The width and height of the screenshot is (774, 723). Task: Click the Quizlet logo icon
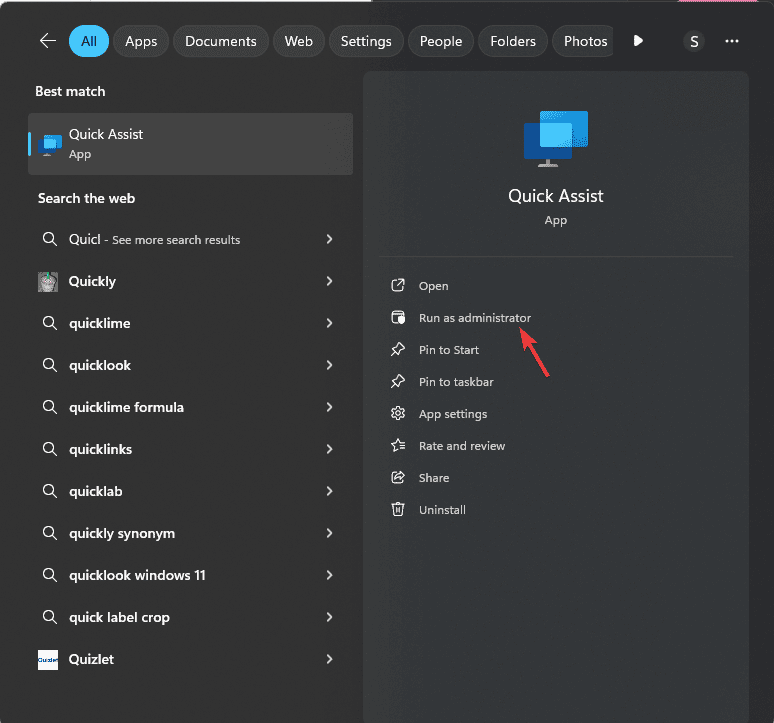[x=48, y=660]
